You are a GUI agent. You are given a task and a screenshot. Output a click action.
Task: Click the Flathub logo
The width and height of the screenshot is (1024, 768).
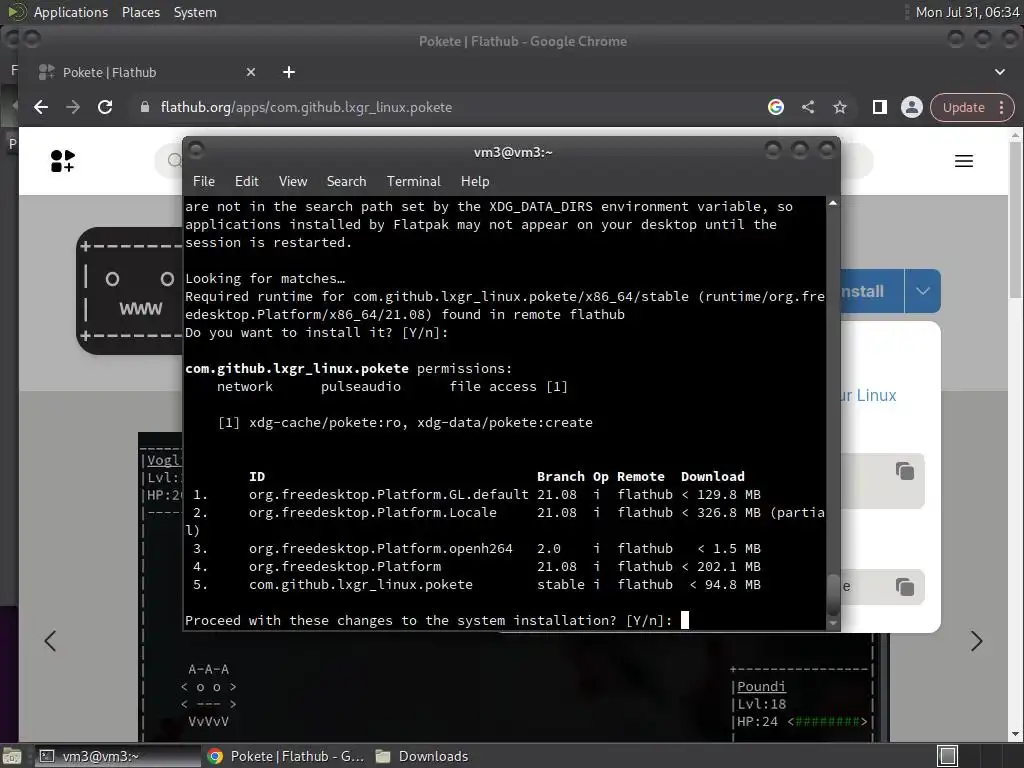(63, 161)
